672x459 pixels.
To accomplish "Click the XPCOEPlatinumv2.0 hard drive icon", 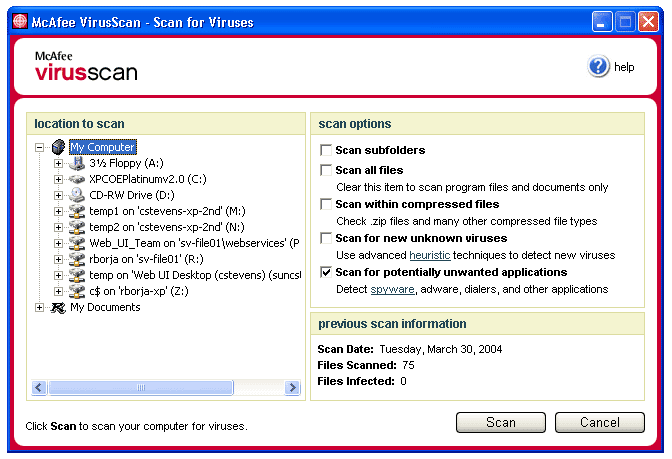I will click(x=77, y=179).
